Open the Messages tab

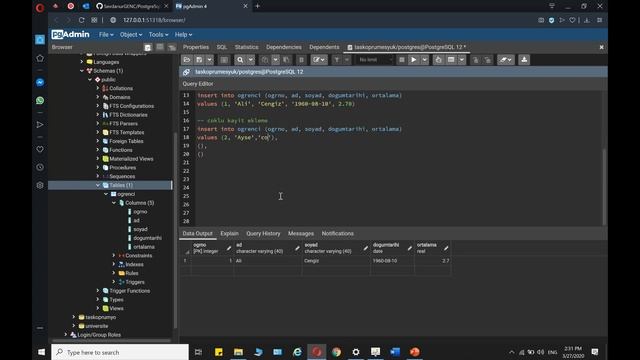[301, 233]
